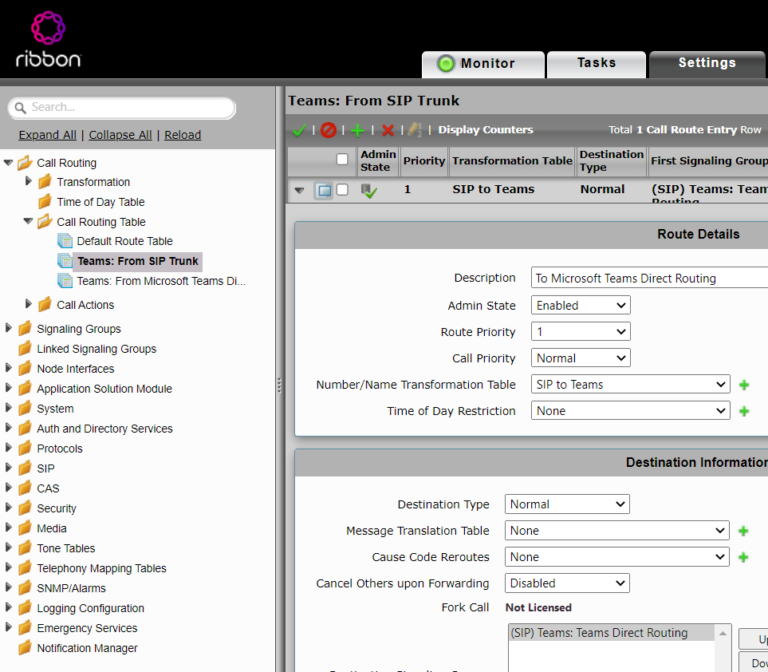Add a new Time of Day Restriction
768x672 pixels.
[x=744, y=411]
